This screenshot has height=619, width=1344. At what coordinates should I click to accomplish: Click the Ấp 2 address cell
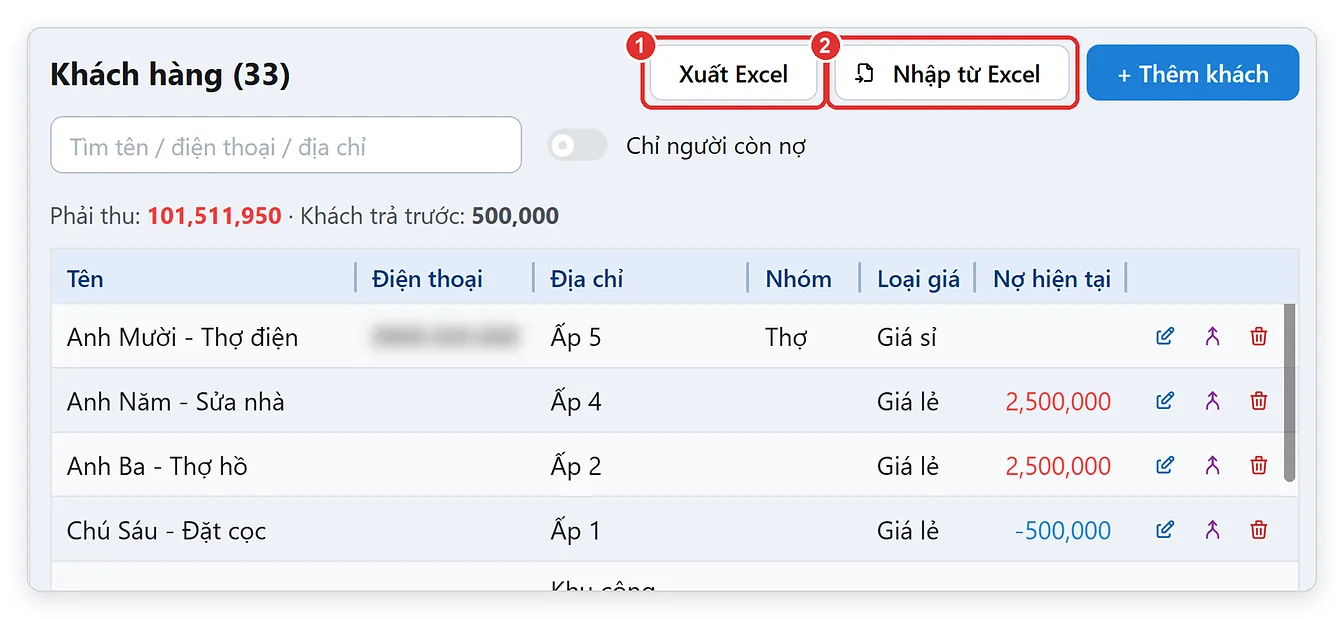(576, 465)
